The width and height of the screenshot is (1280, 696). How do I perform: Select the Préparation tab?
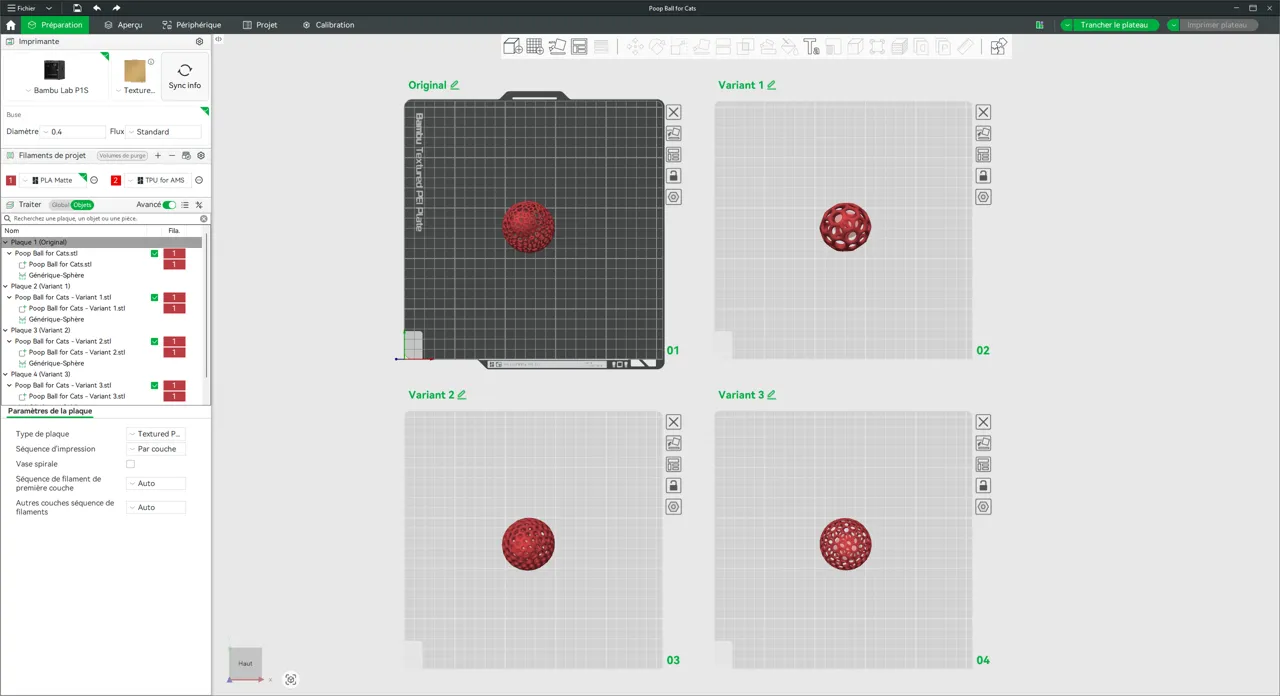55,25
